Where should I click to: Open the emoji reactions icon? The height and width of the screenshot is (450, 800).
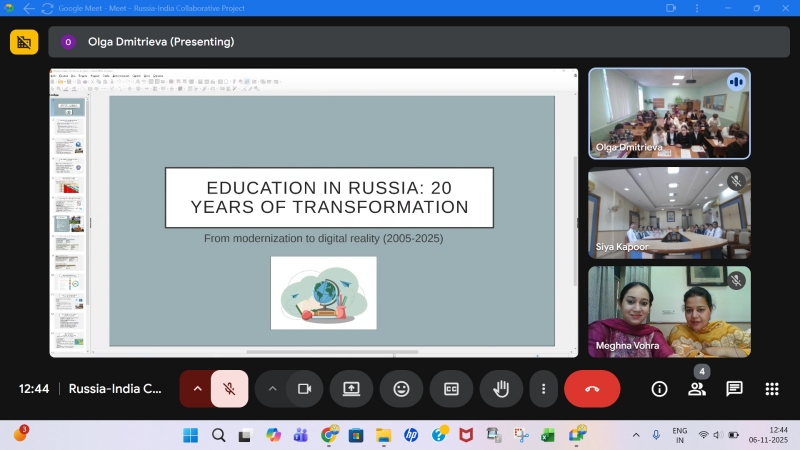pos(401,389)
